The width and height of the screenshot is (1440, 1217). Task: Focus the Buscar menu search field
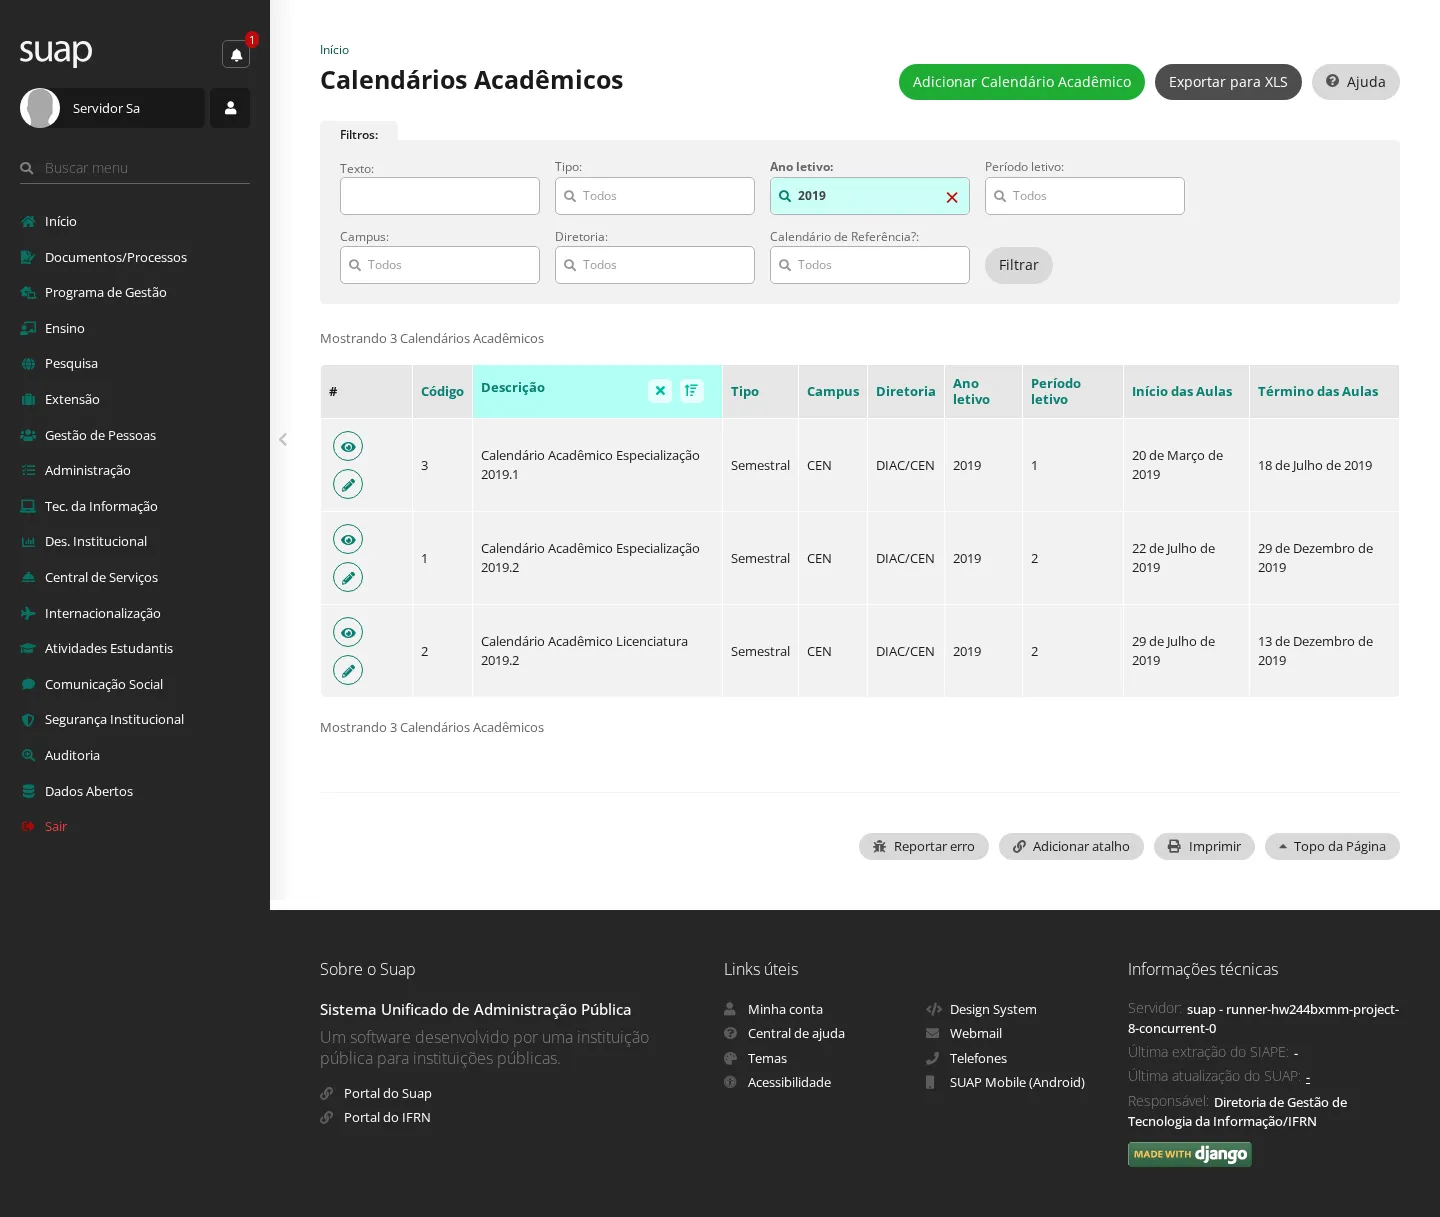[135, 168]
